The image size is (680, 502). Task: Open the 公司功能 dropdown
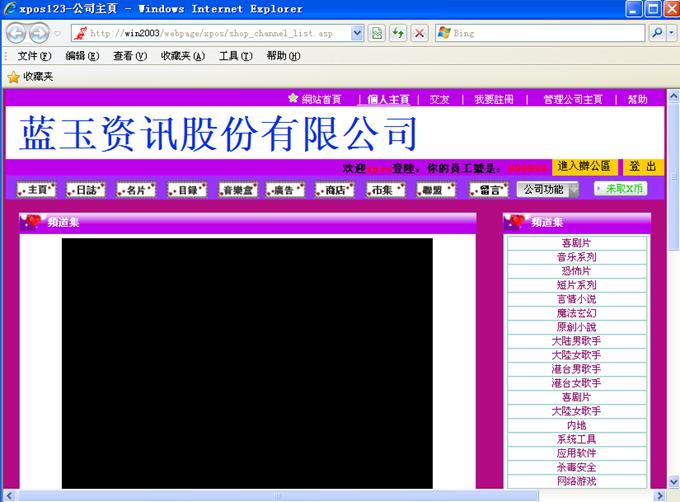pos(548,189)
